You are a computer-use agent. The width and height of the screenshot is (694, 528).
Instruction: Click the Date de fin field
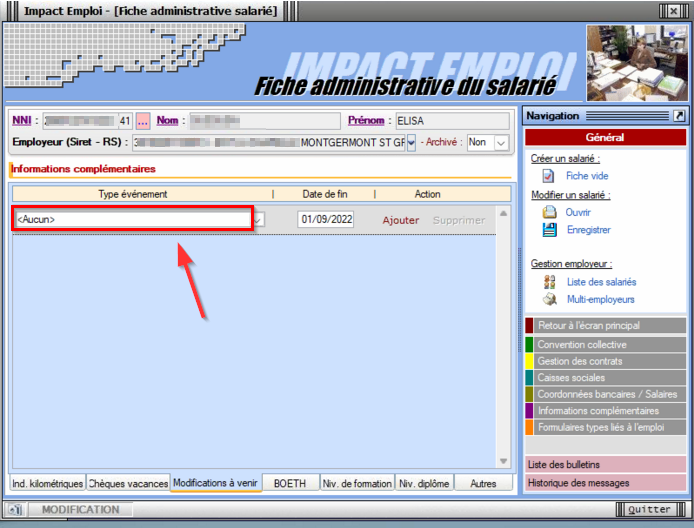click(x=326, y=220)
